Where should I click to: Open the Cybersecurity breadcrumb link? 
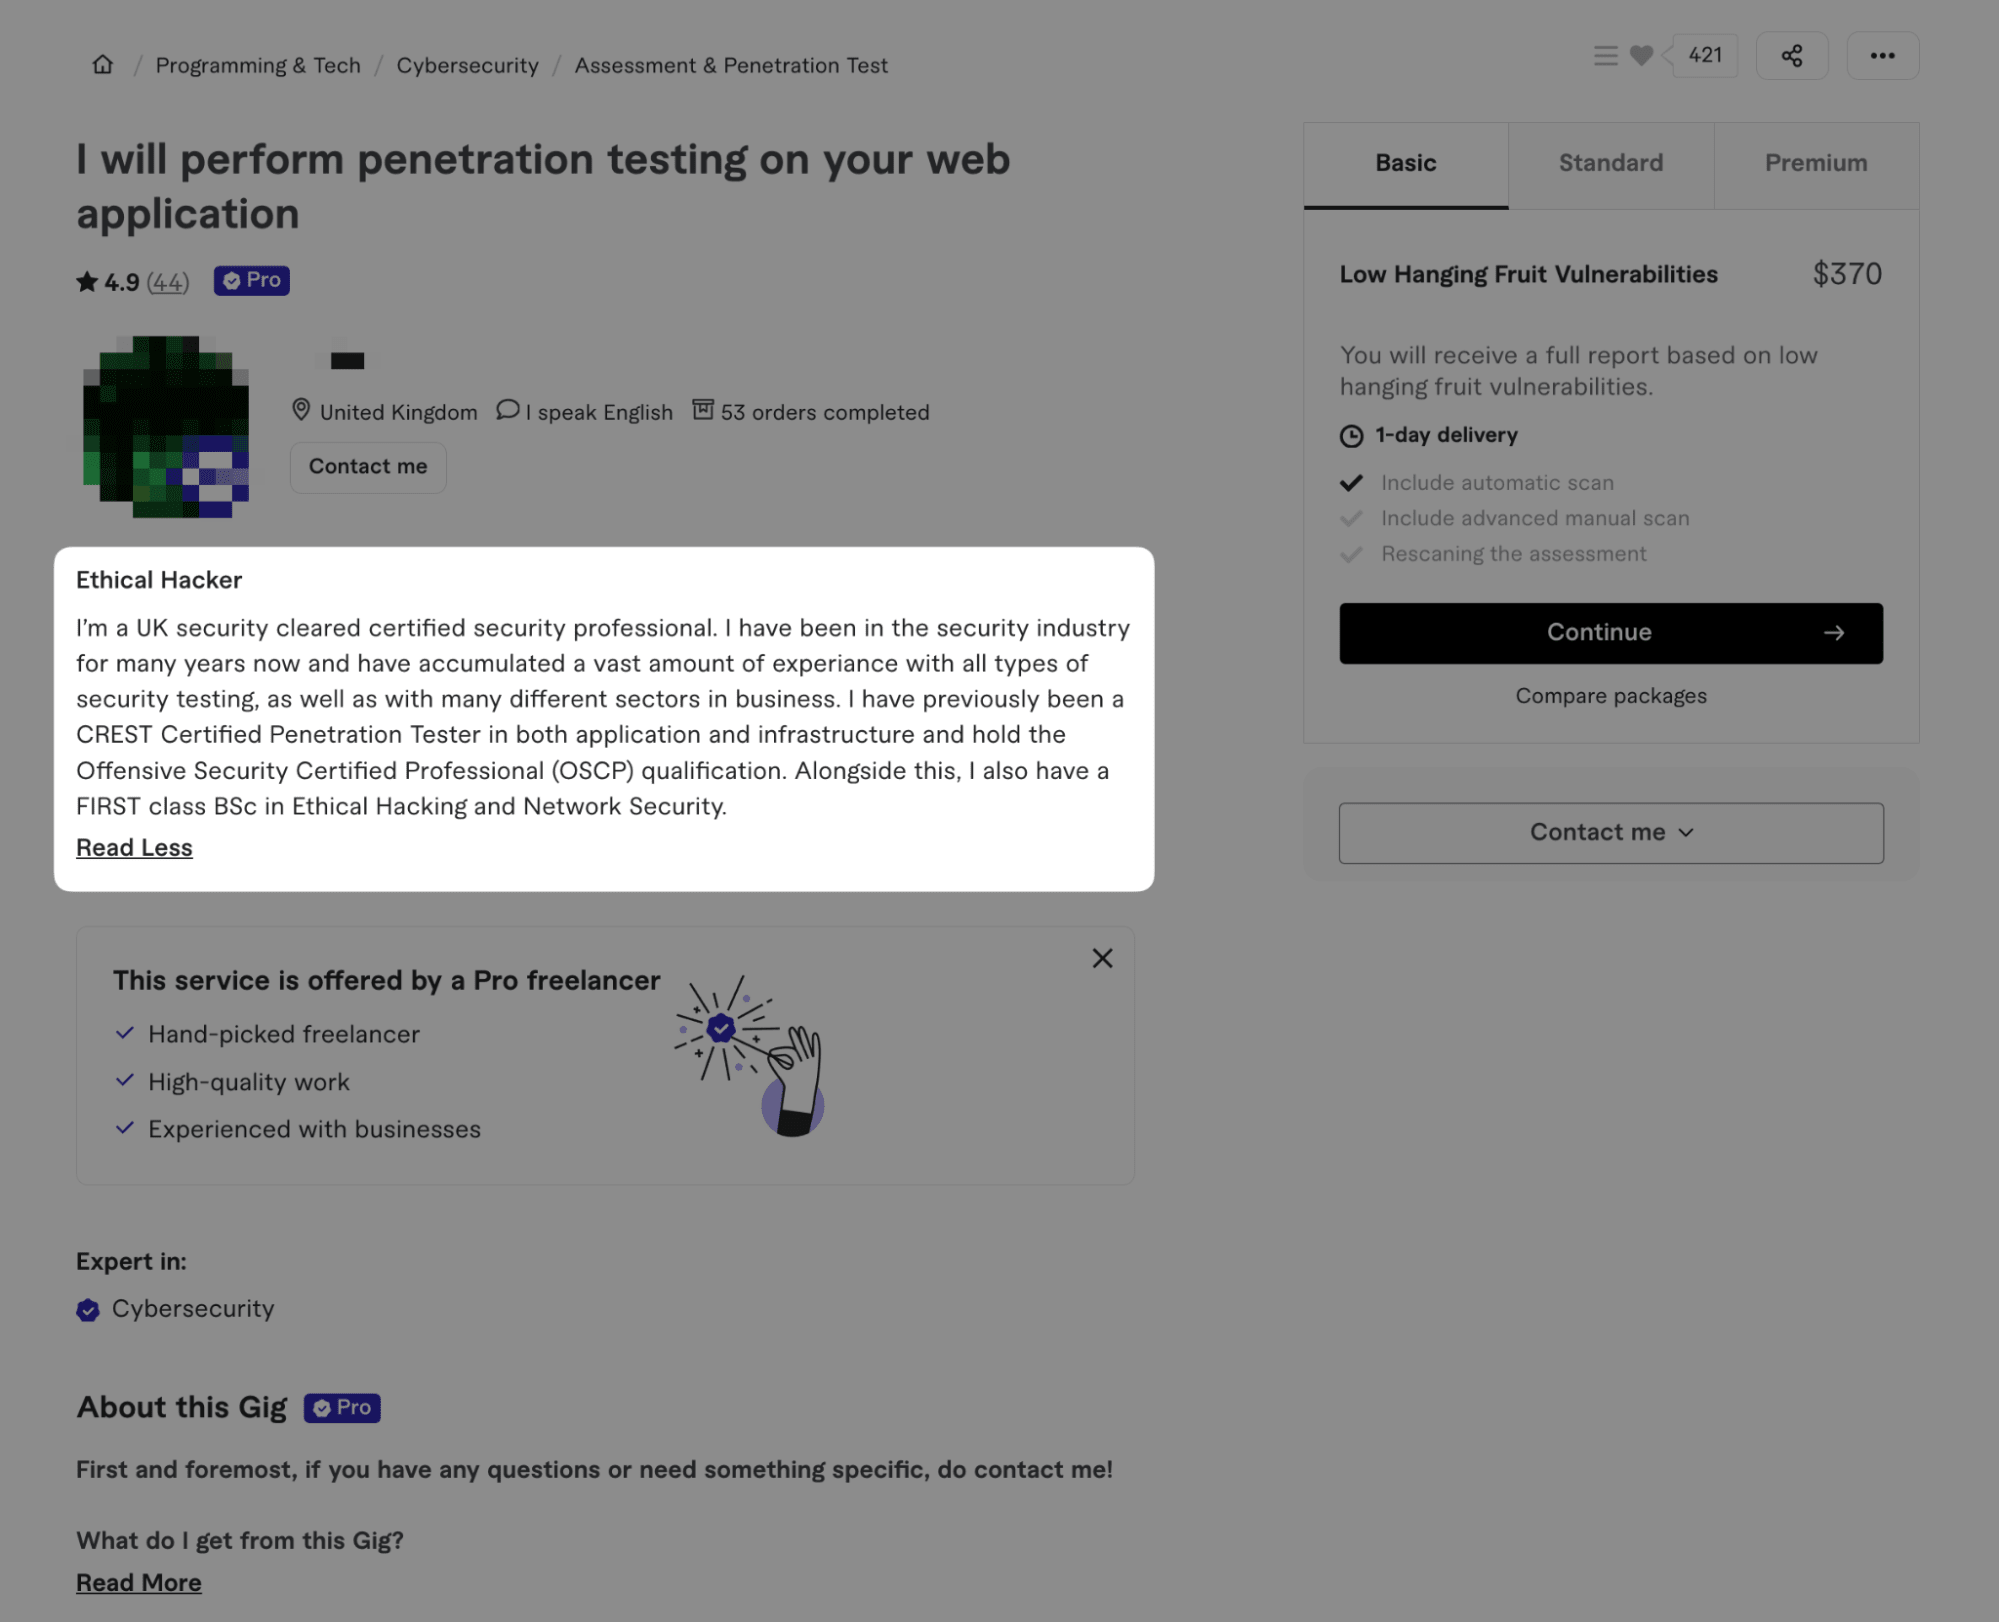(467, 66)
